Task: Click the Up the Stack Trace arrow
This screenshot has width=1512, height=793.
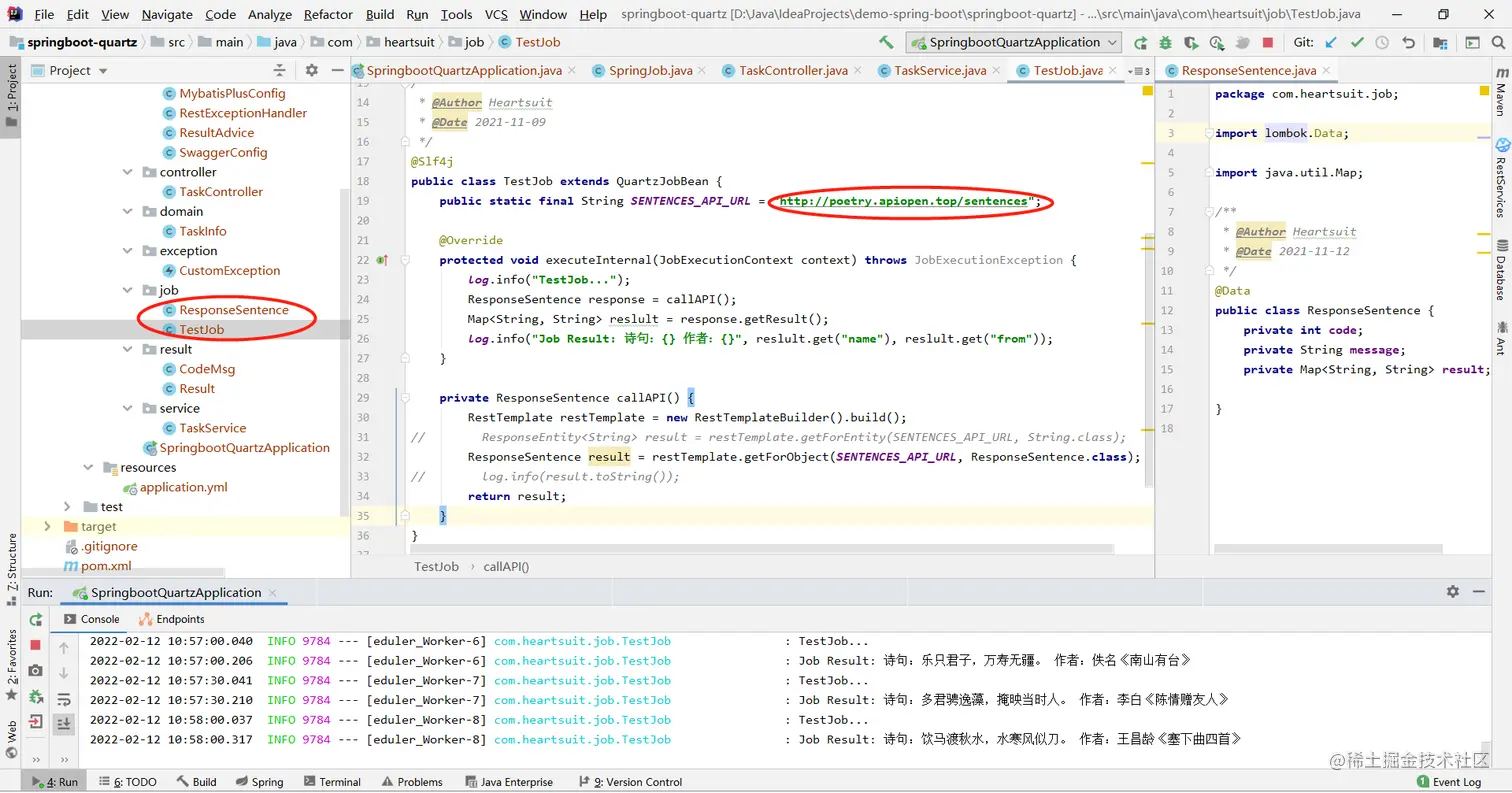Action: [63, 647]
